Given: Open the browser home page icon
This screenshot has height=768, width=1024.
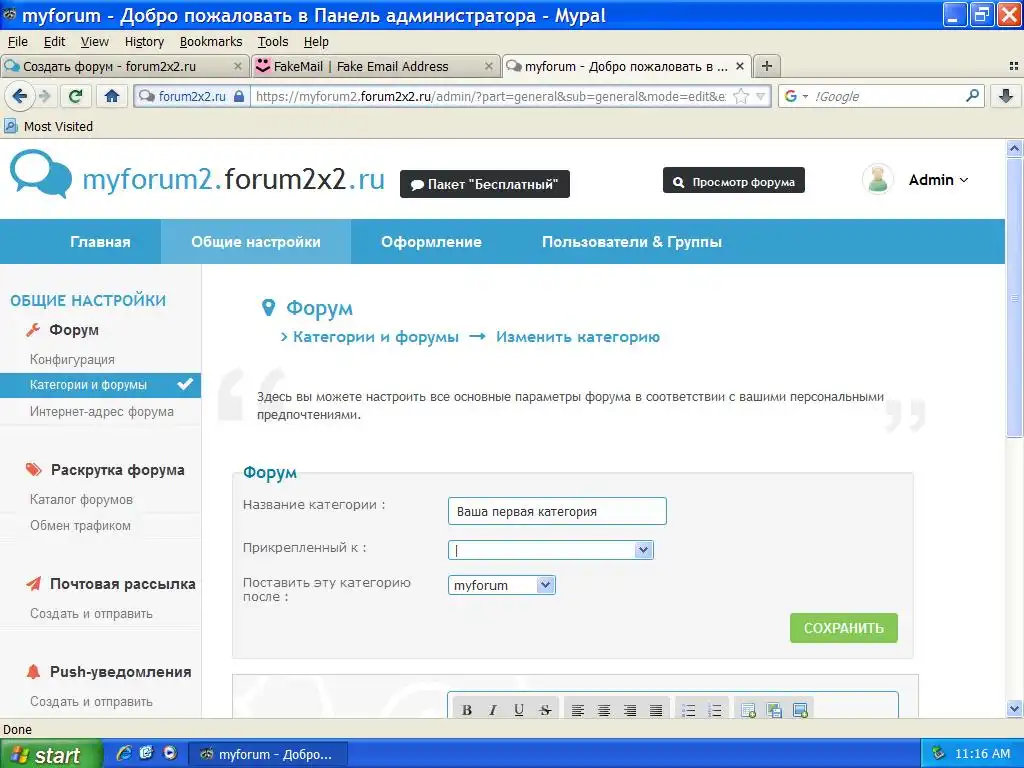Looking at the screenshot, I should pyautogui.click(x=112, y=96).
